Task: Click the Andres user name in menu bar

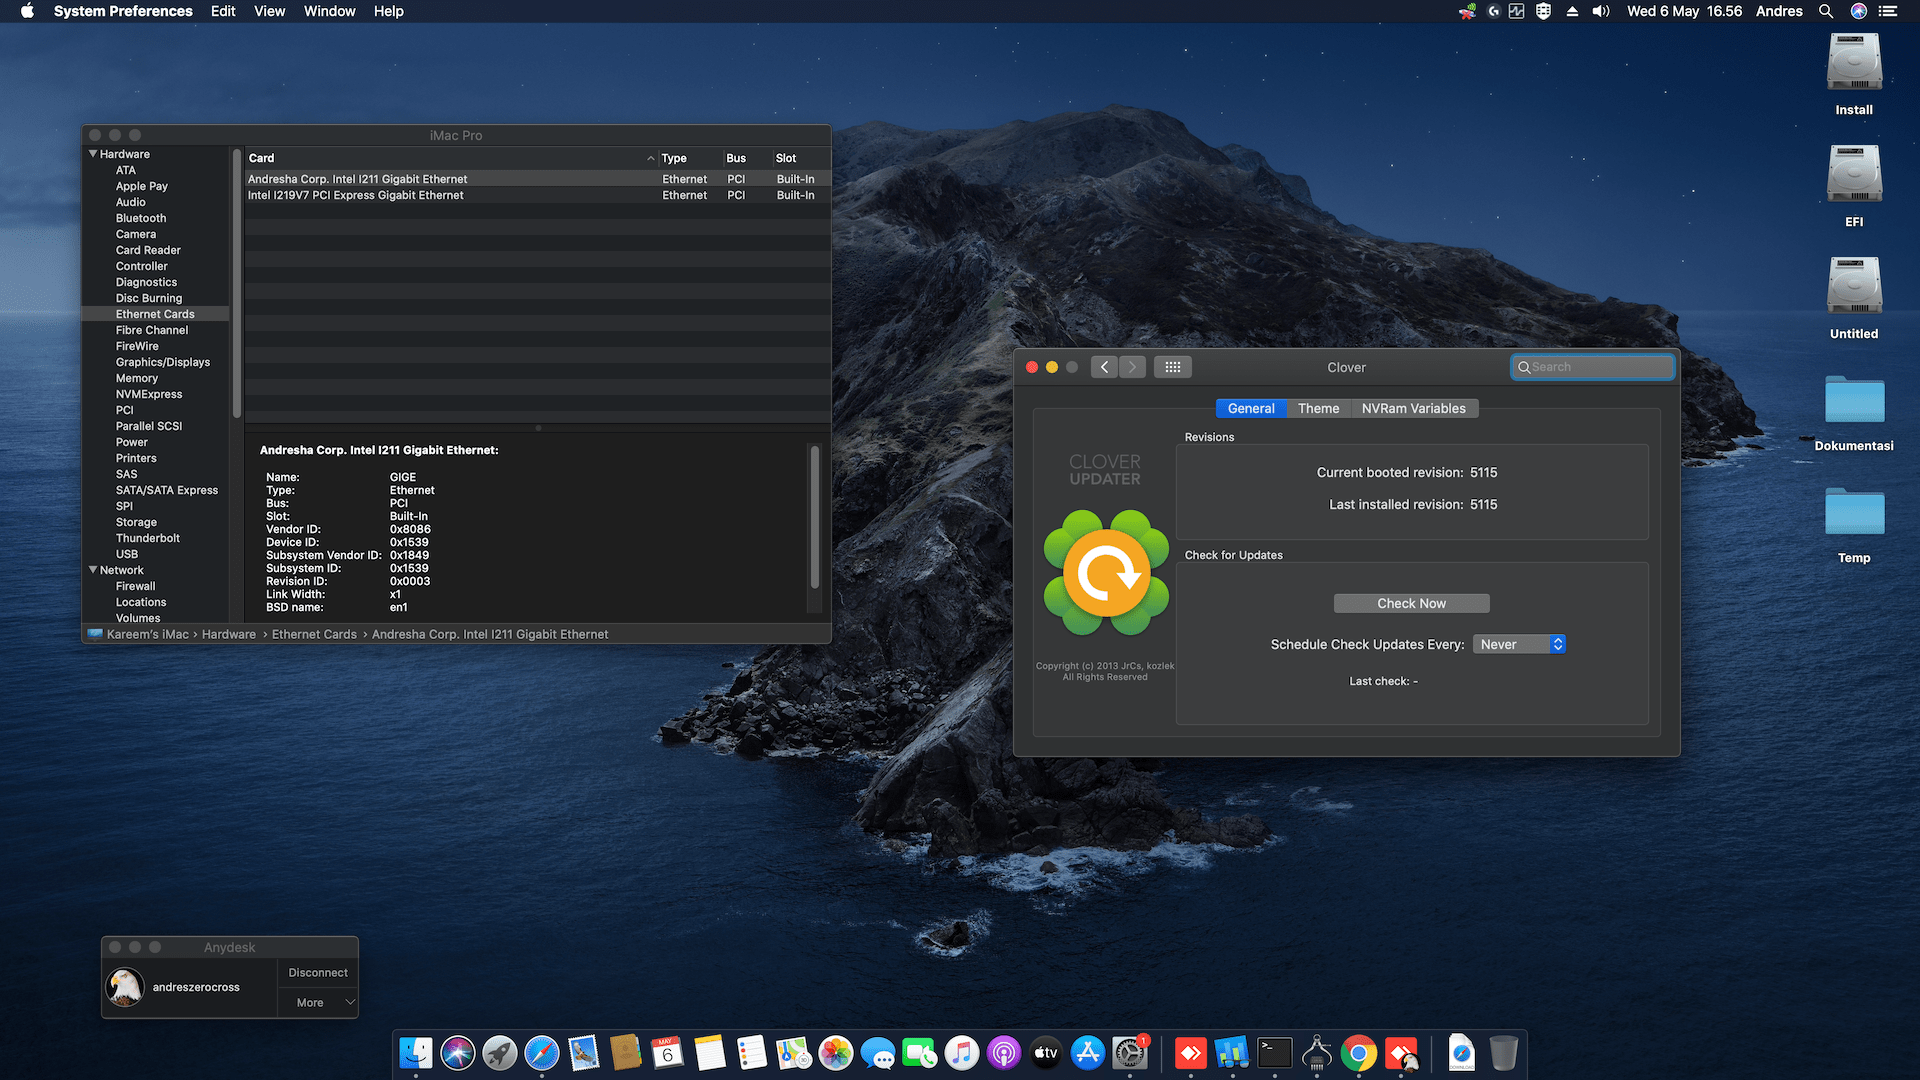Action: click(1779, 11)
